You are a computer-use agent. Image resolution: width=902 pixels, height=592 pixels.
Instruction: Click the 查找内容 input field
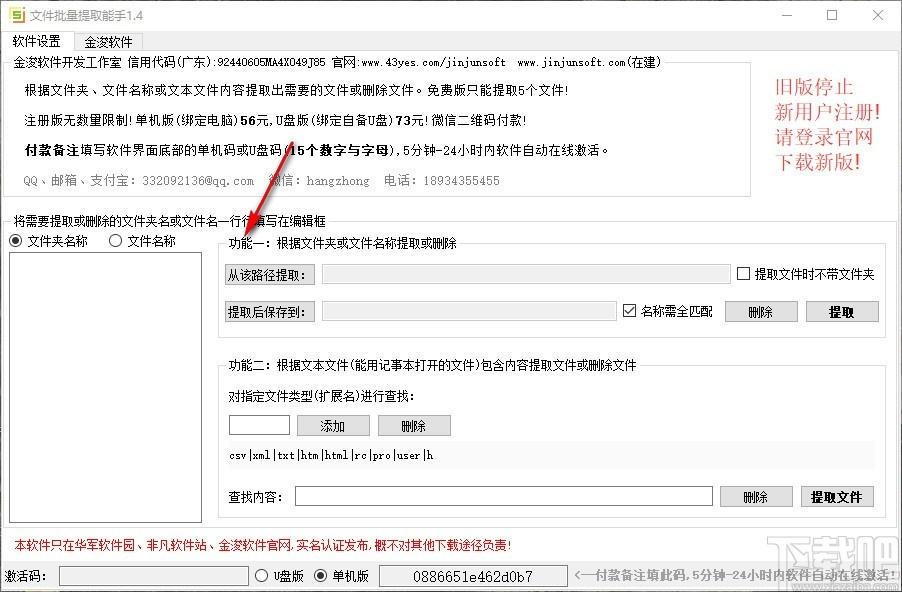(x=504, y=496)
